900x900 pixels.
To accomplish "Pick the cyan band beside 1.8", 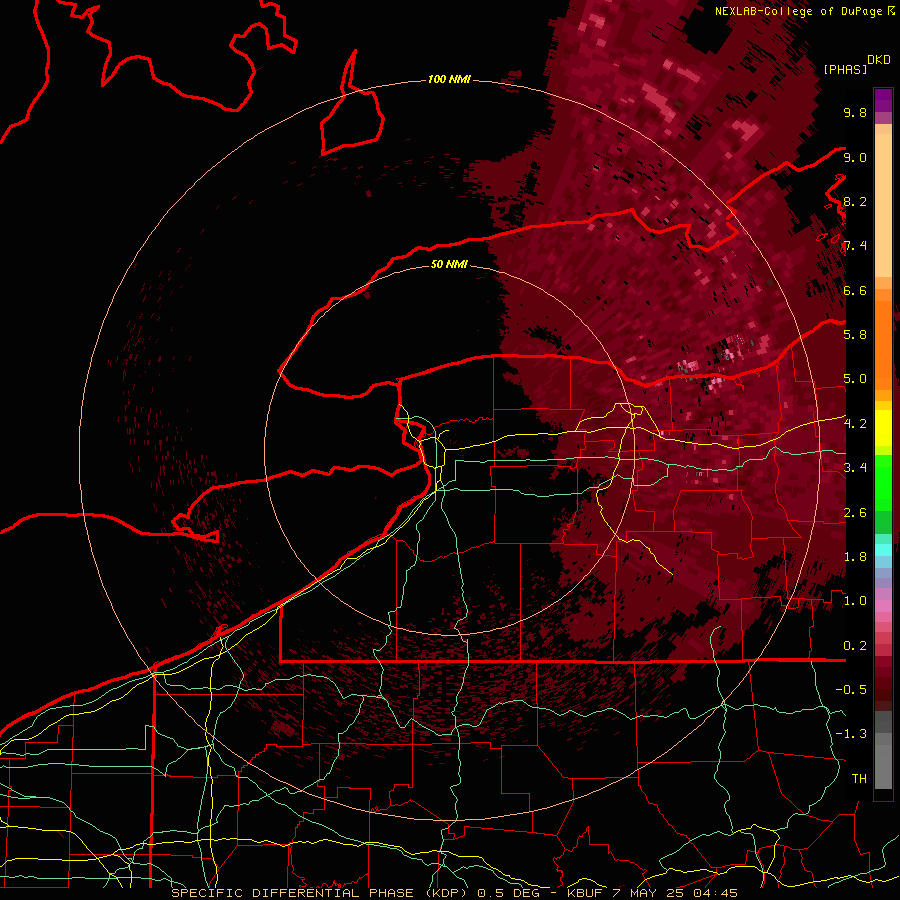I will (883, 550).
